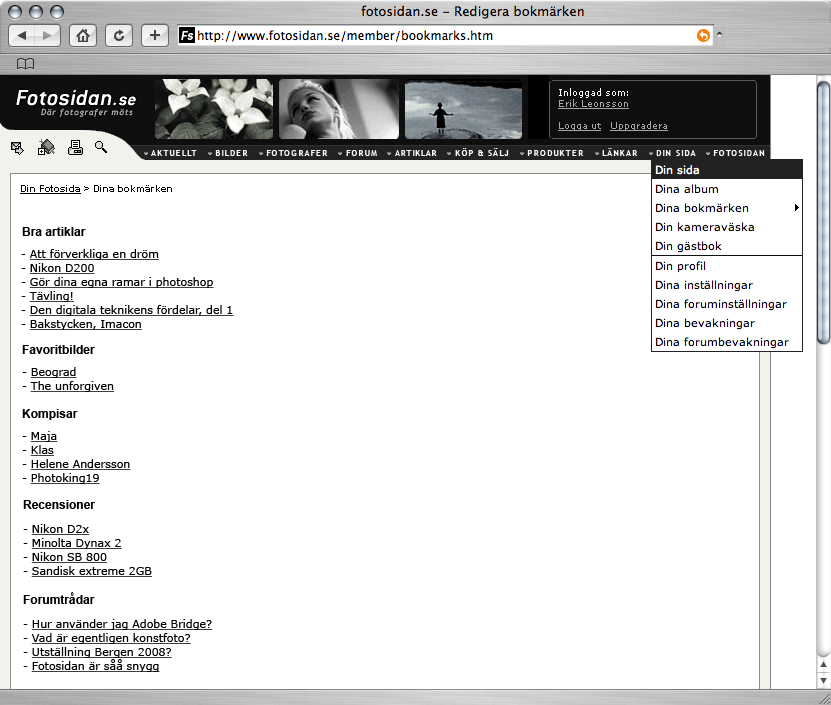Open the Nikon D200 article link

[62, 268]
